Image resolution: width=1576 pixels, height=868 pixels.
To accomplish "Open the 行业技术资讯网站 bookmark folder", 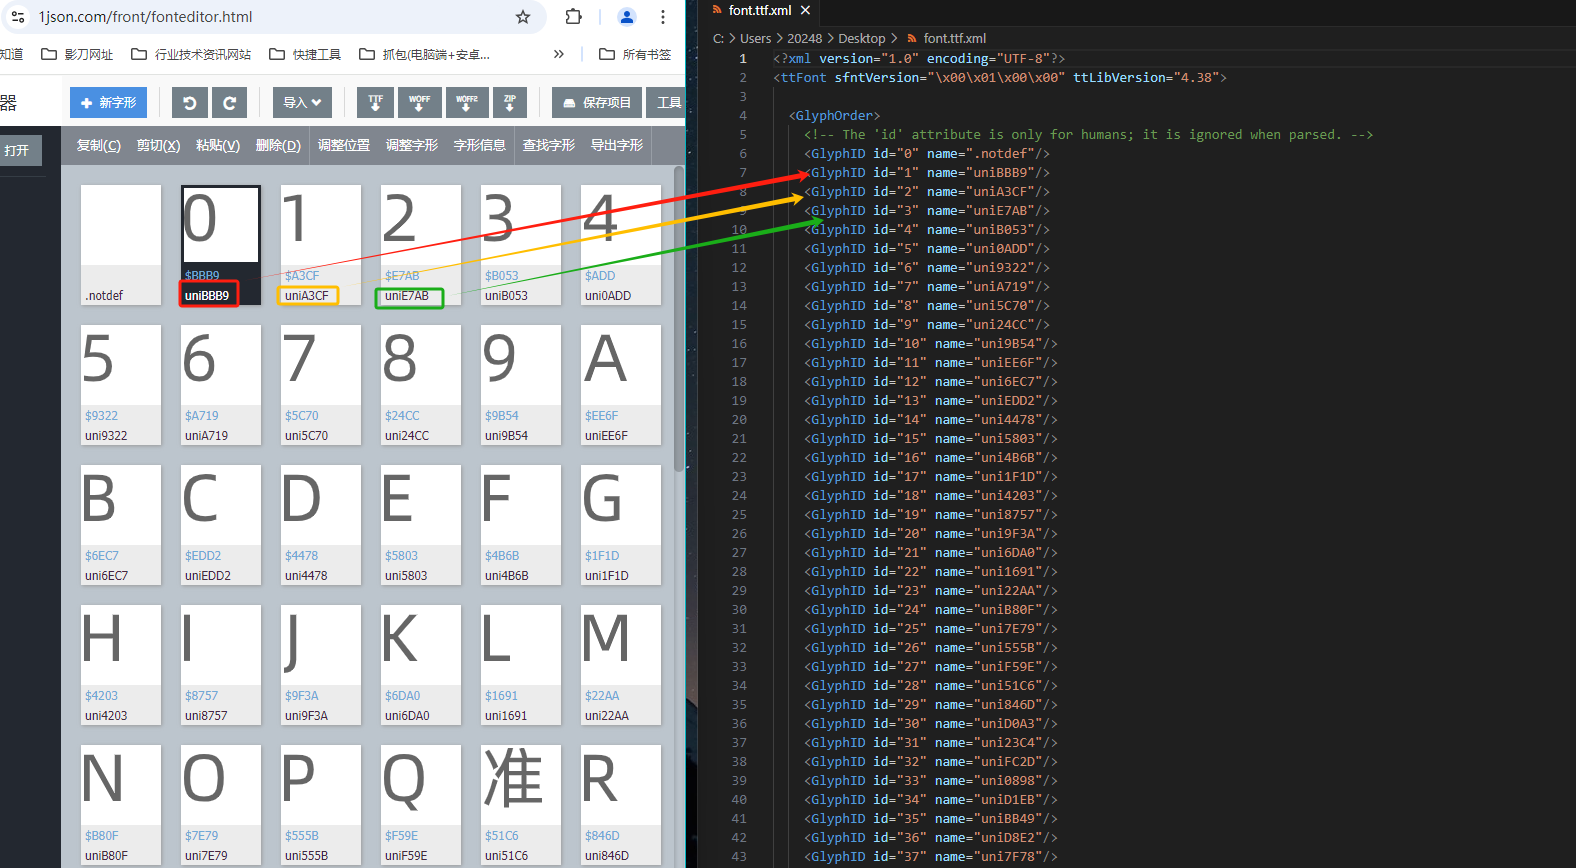I will (191, 54).
